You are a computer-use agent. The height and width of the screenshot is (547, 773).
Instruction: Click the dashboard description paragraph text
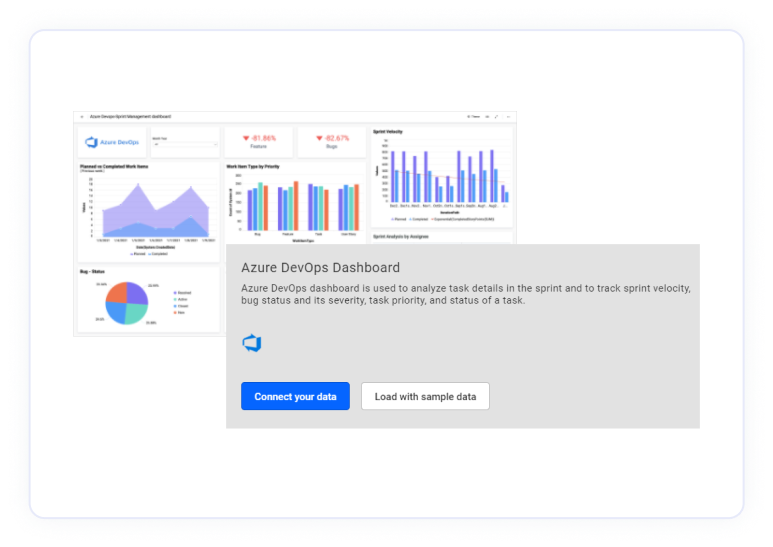[x=466, y=294]
